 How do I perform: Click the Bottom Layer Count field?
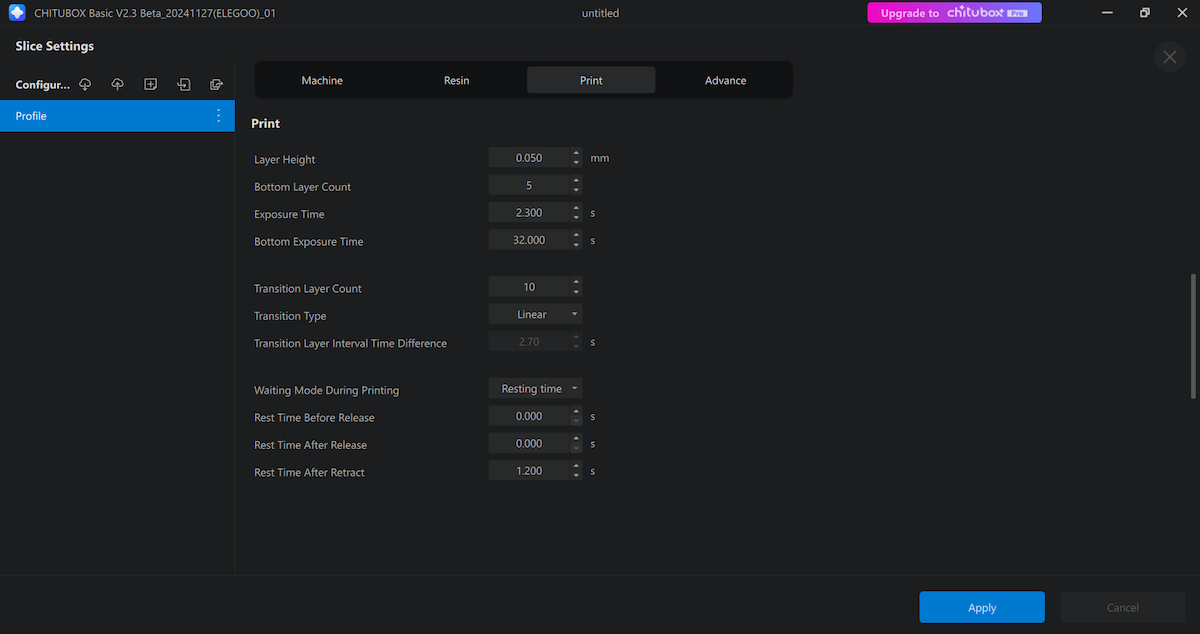[529, 185]
